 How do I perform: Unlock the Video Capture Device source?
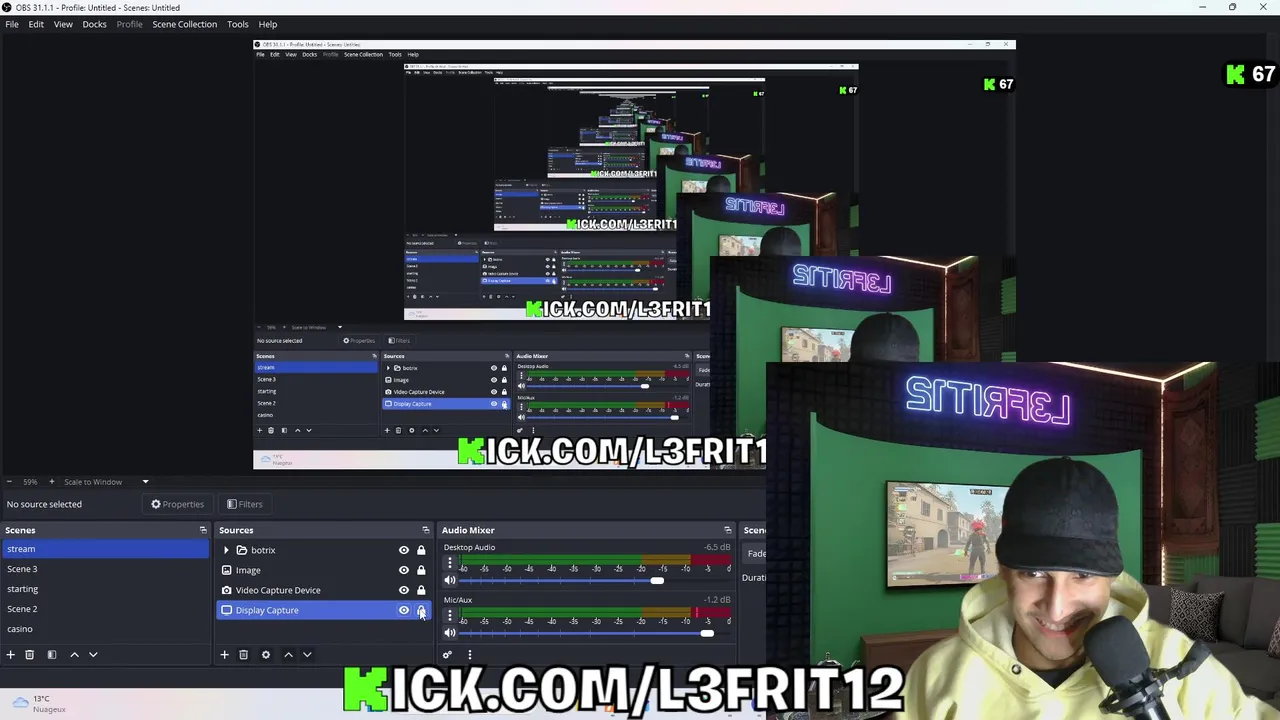click(421, 590)
